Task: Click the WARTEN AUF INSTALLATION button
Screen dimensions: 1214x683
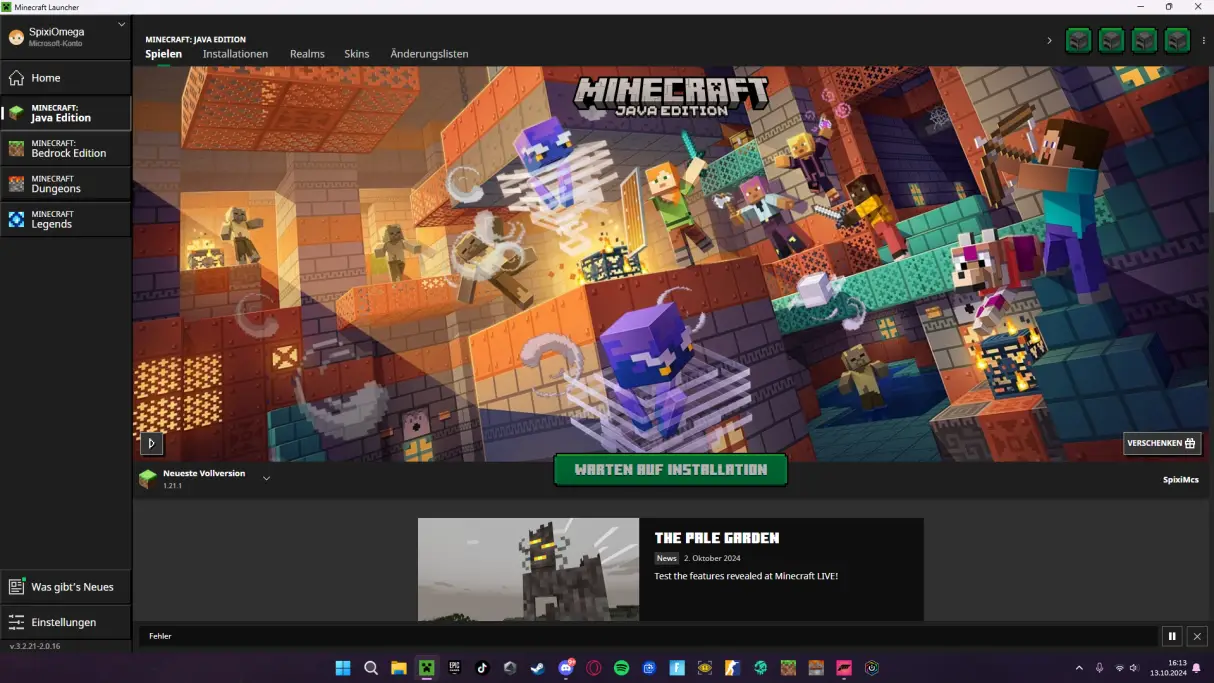Action: 670,469
